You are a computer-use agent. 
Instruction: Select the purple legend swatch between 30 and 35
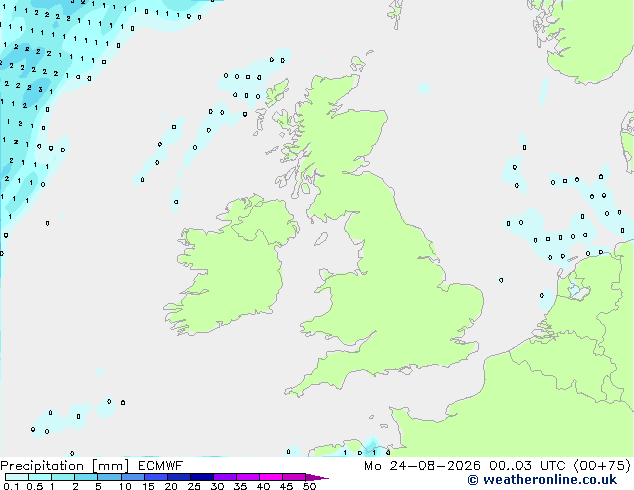pyautogui.click(x=225, y=477)
